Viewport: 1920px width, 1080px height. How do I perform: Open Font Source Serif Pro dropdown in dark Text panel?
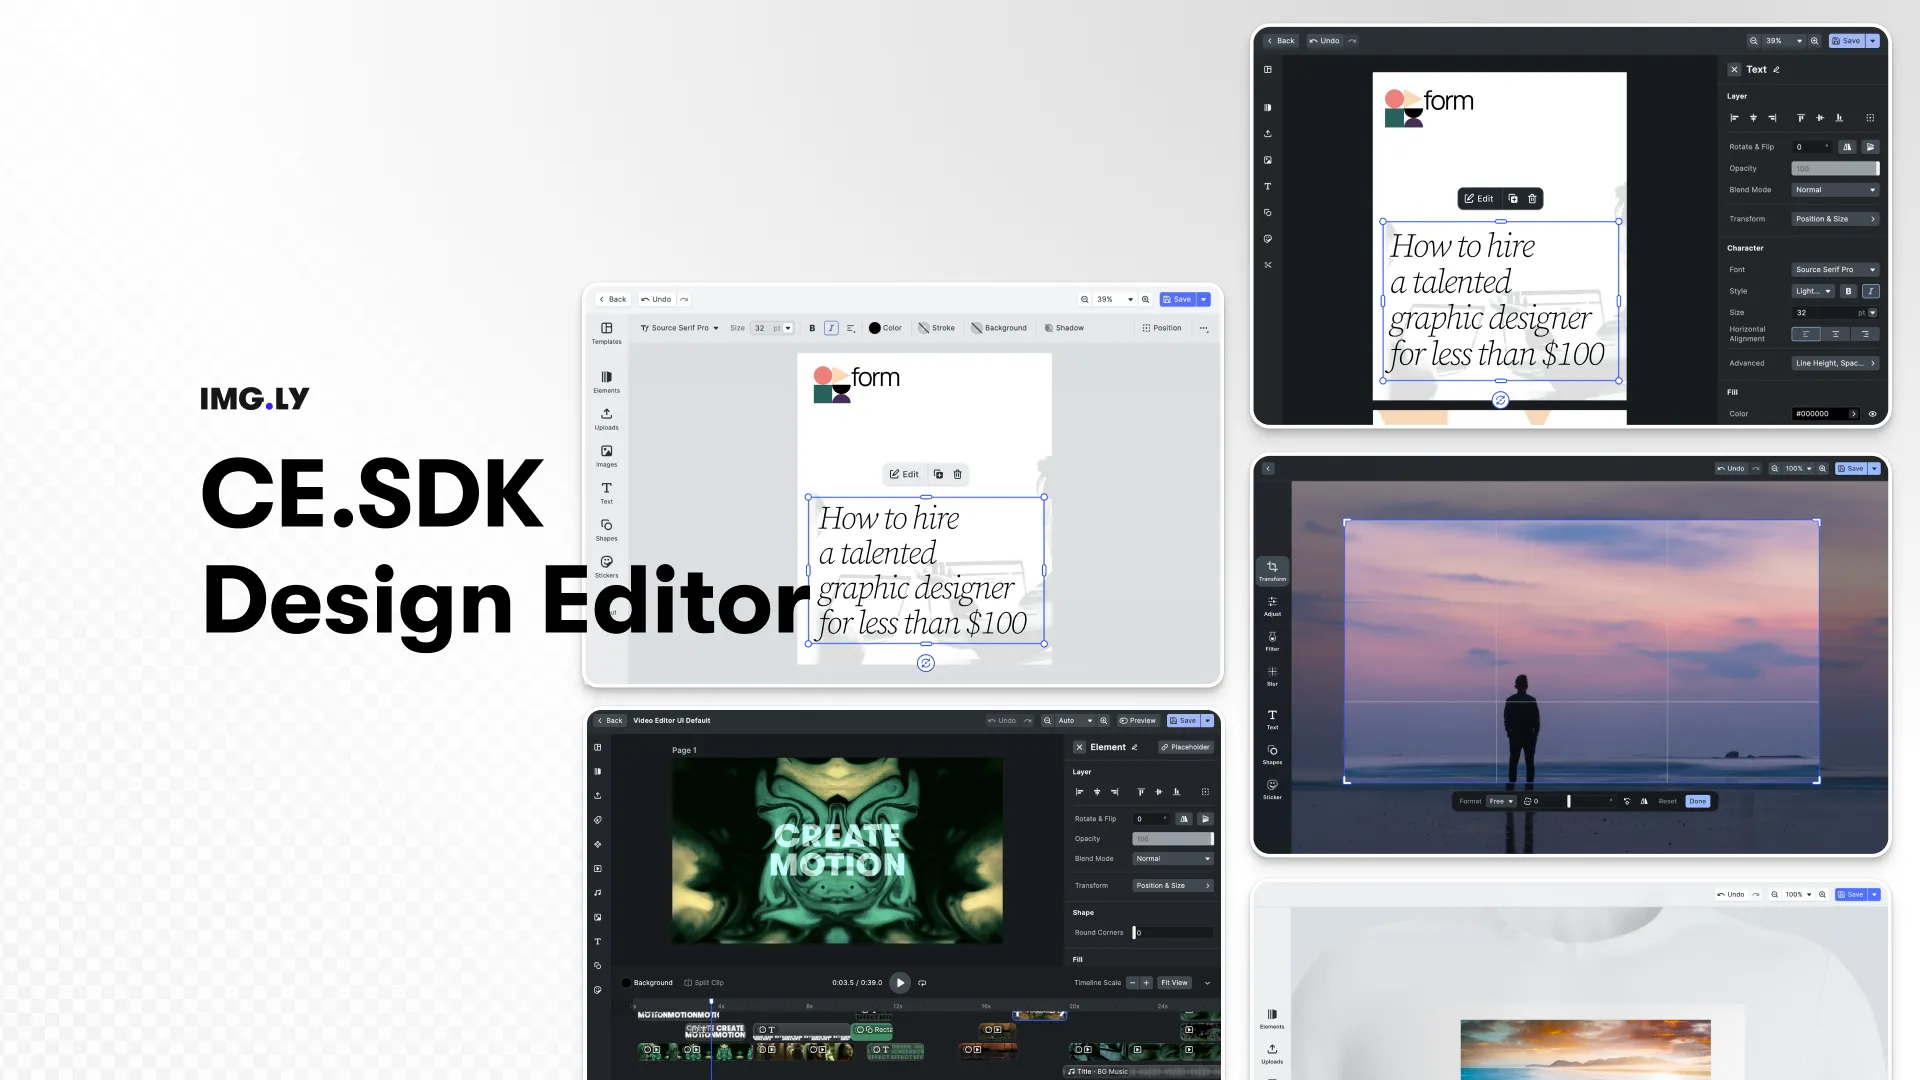pos(1835,270)
